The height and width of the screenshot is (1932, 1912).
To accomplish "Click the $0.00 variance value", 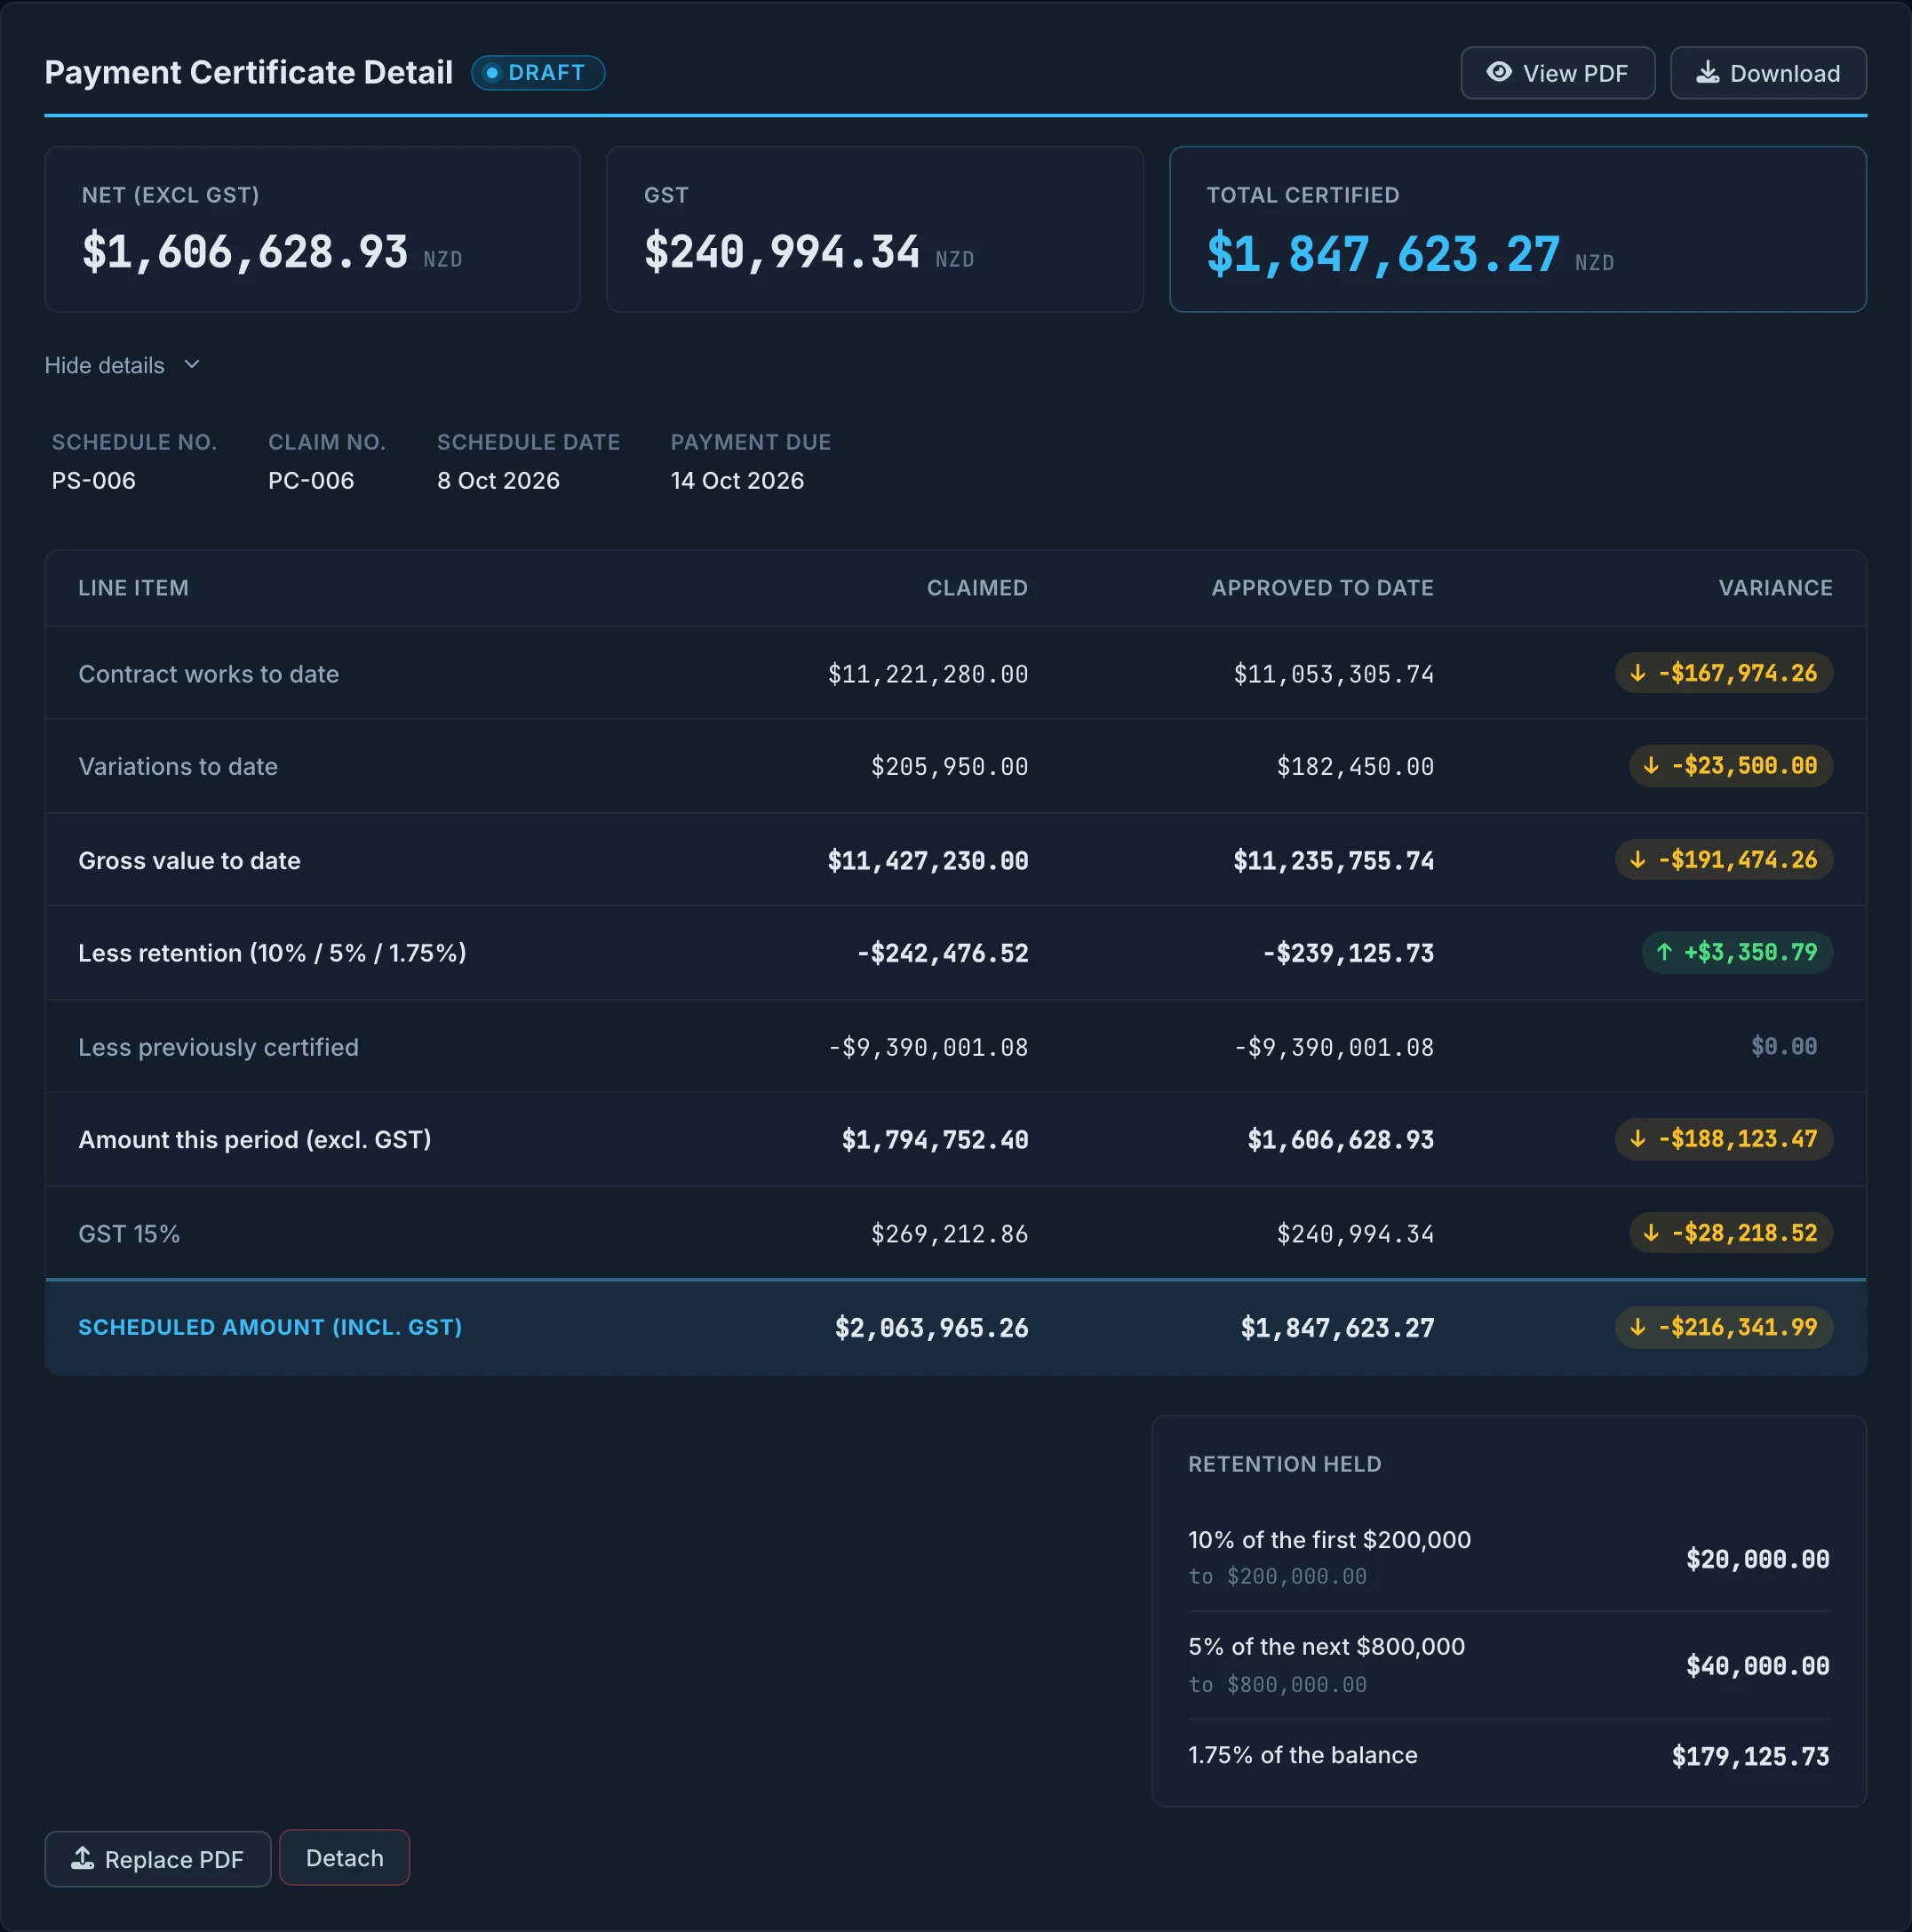I will click(x=1784, y=1046).
